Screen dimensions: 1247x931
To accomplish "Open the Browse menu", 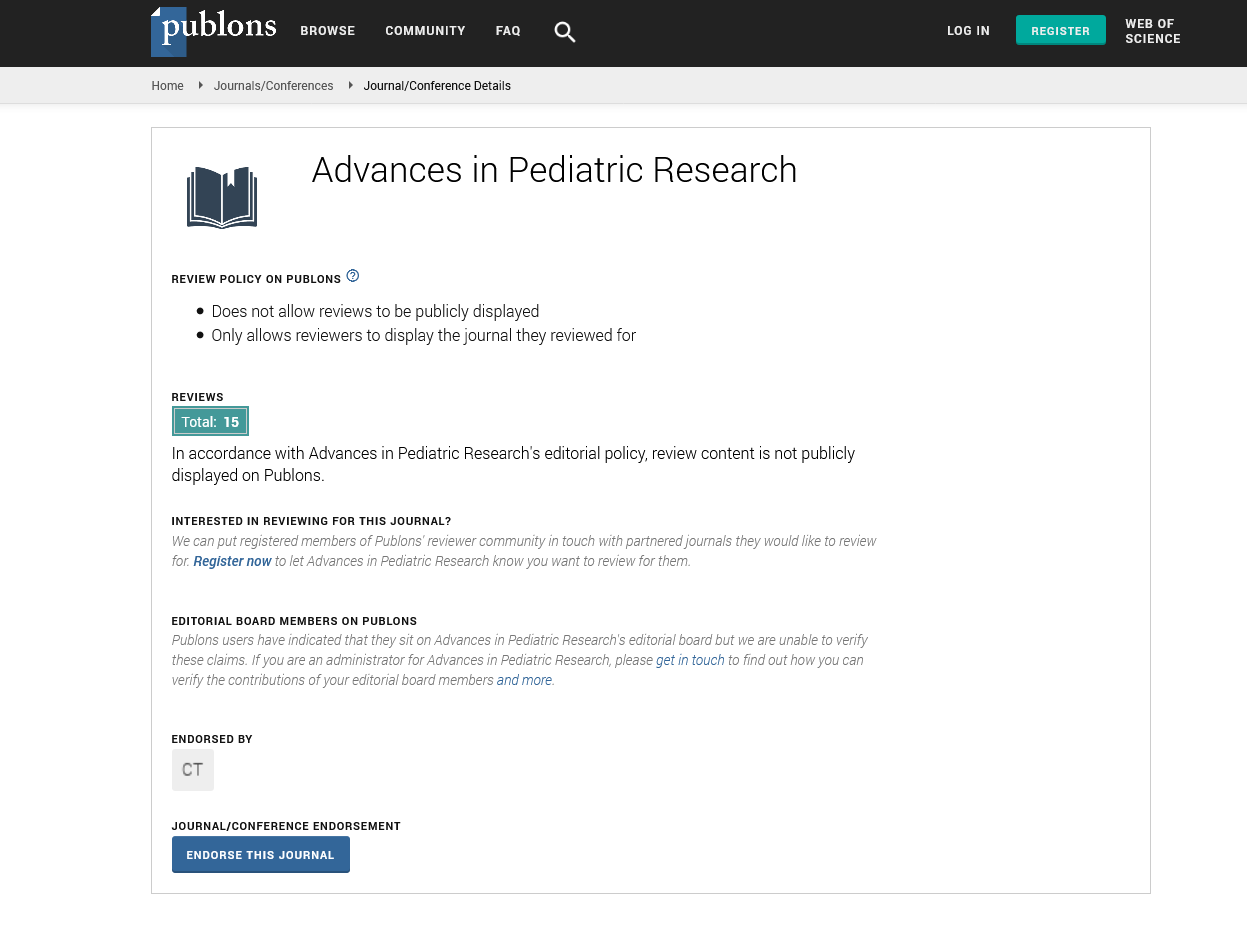I will [328, 31].
